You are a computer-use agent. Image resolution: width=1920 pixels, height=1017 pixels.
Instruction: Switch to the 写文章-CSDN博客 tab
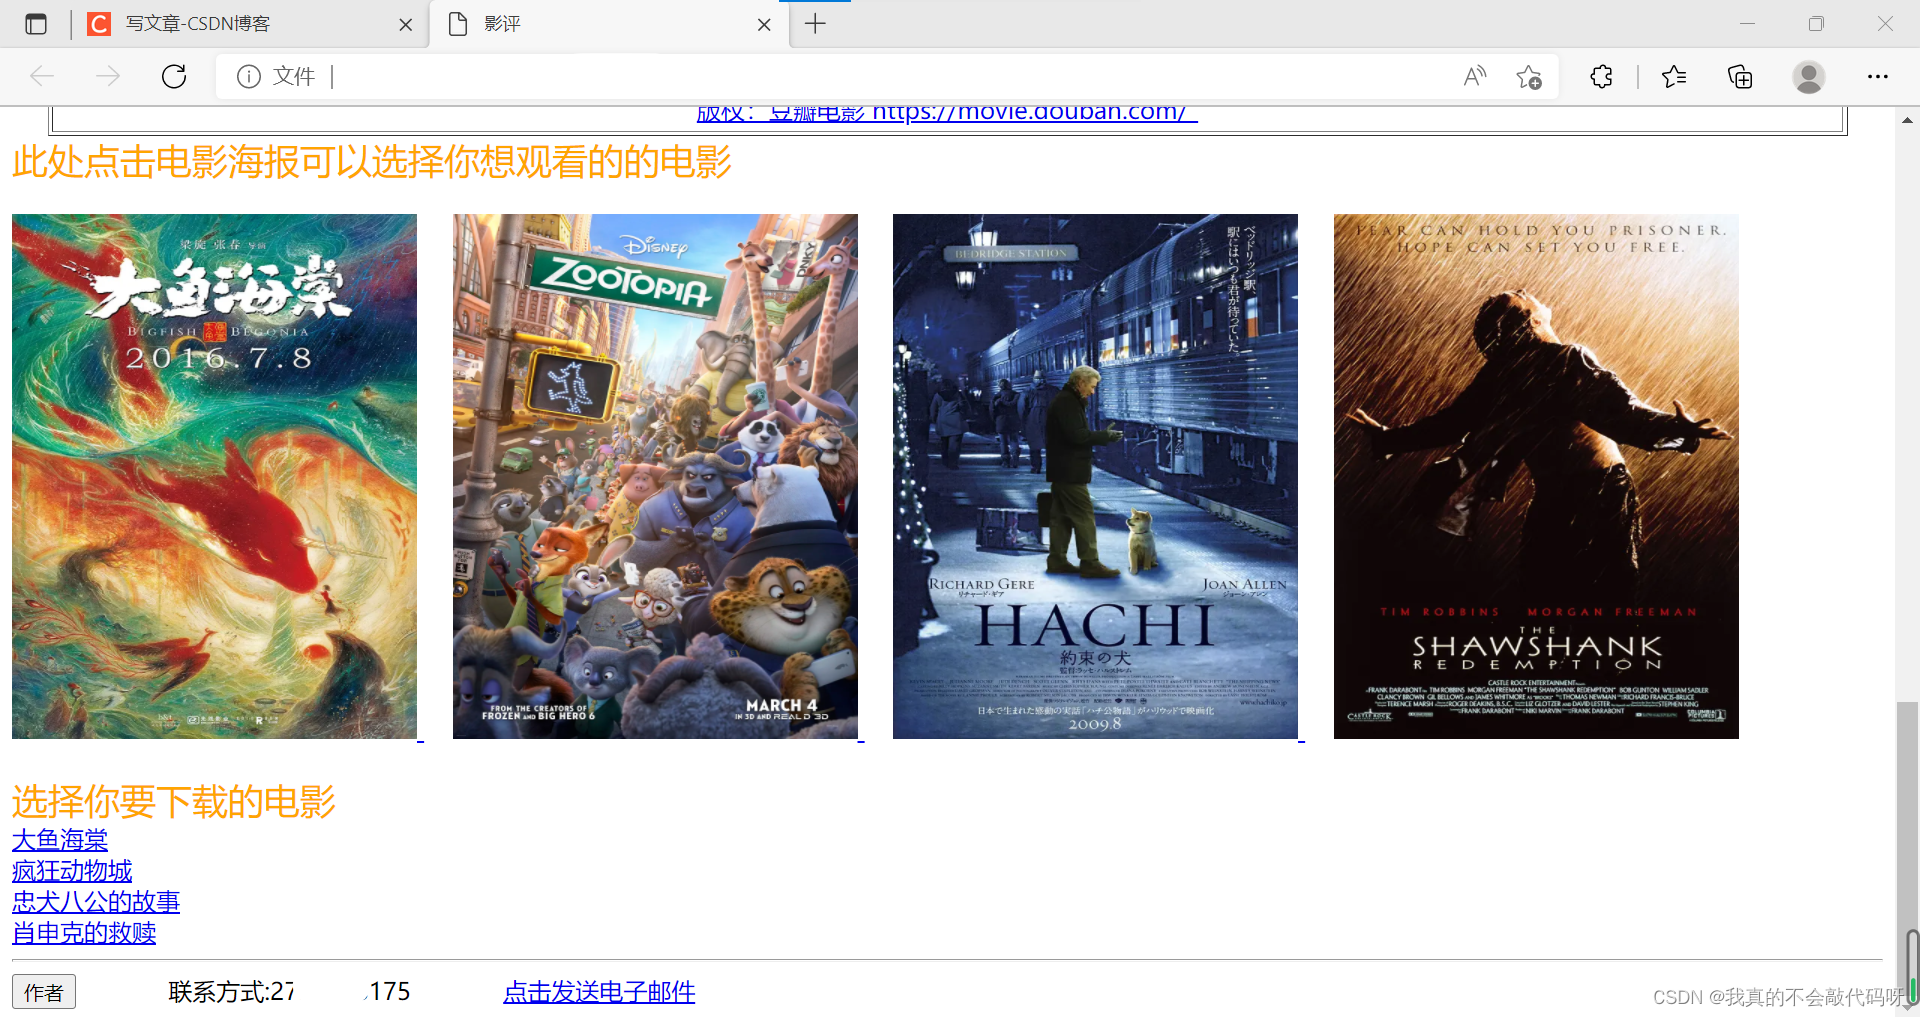pyautogui.click(x=250, y=24)
